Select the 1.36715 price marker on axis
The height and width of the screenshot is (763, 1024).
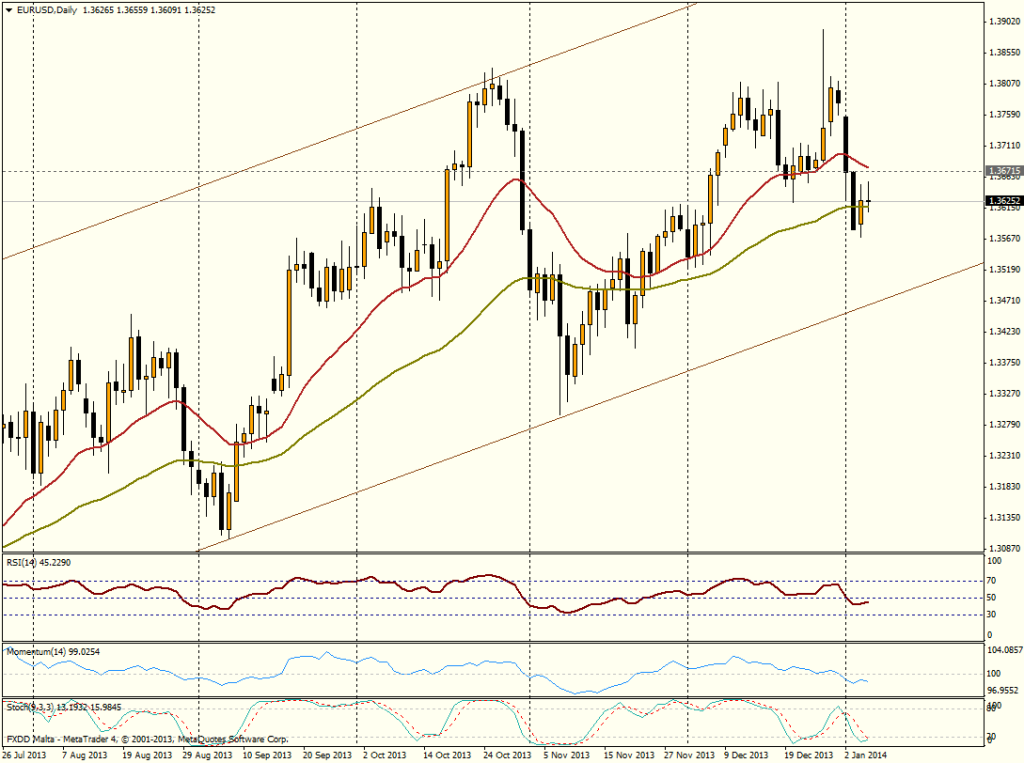point(1003,172)
